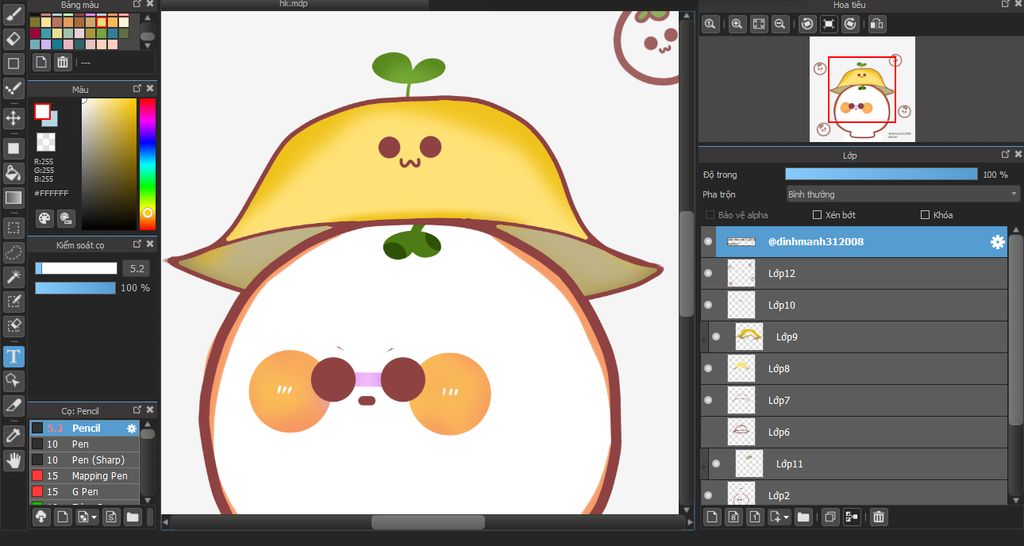Select the Mapping Pen brush
1024x546 pixels.
[84, 475]
